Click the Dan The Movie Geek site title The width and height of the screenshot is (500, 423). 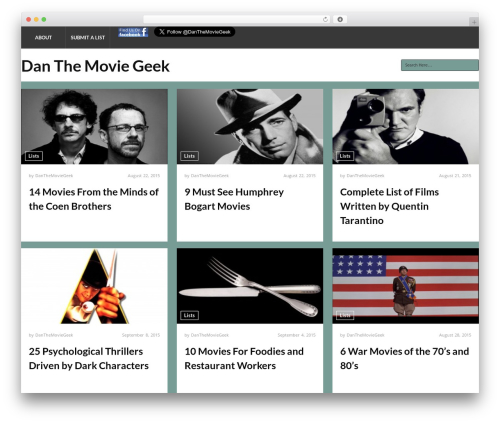click(96, 66)
